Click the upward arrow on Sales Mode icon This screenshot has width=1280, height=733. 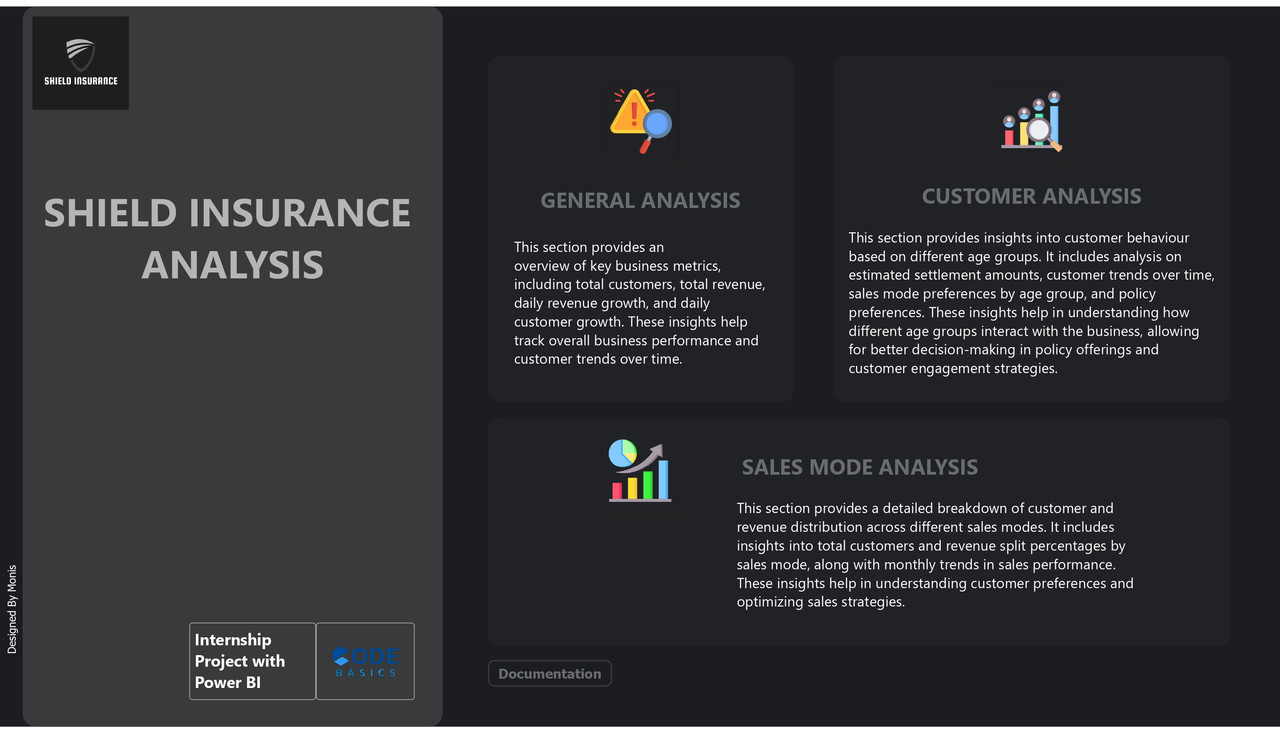coord(660,450)
